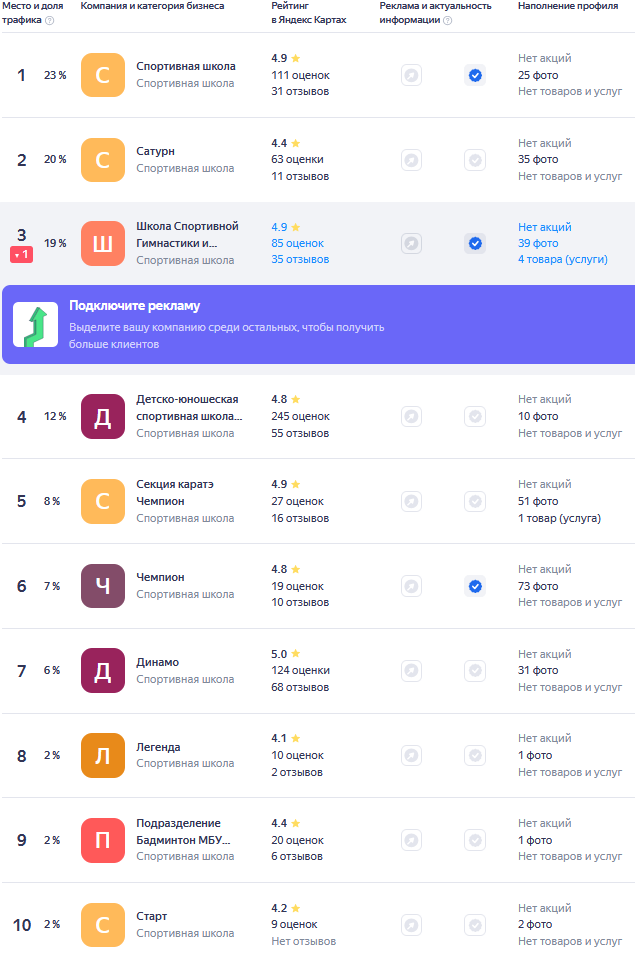Image resolution: width=635 pixels, height=965 pixels.
Task: Click the orange 'С' avatar of Спортивная школа ranked first
Action: [x=103, y=75]
